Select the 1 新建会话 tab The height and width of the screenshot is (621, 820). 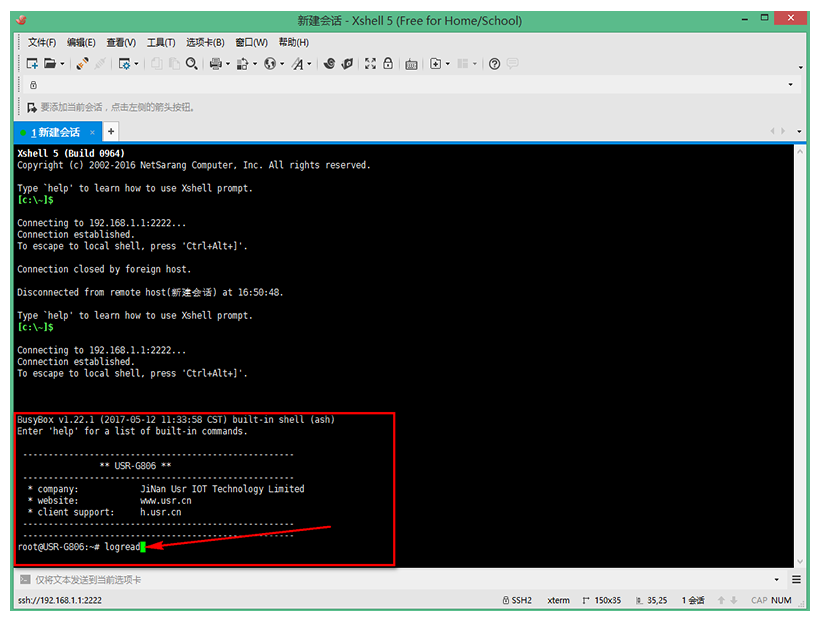click(55, 132)
